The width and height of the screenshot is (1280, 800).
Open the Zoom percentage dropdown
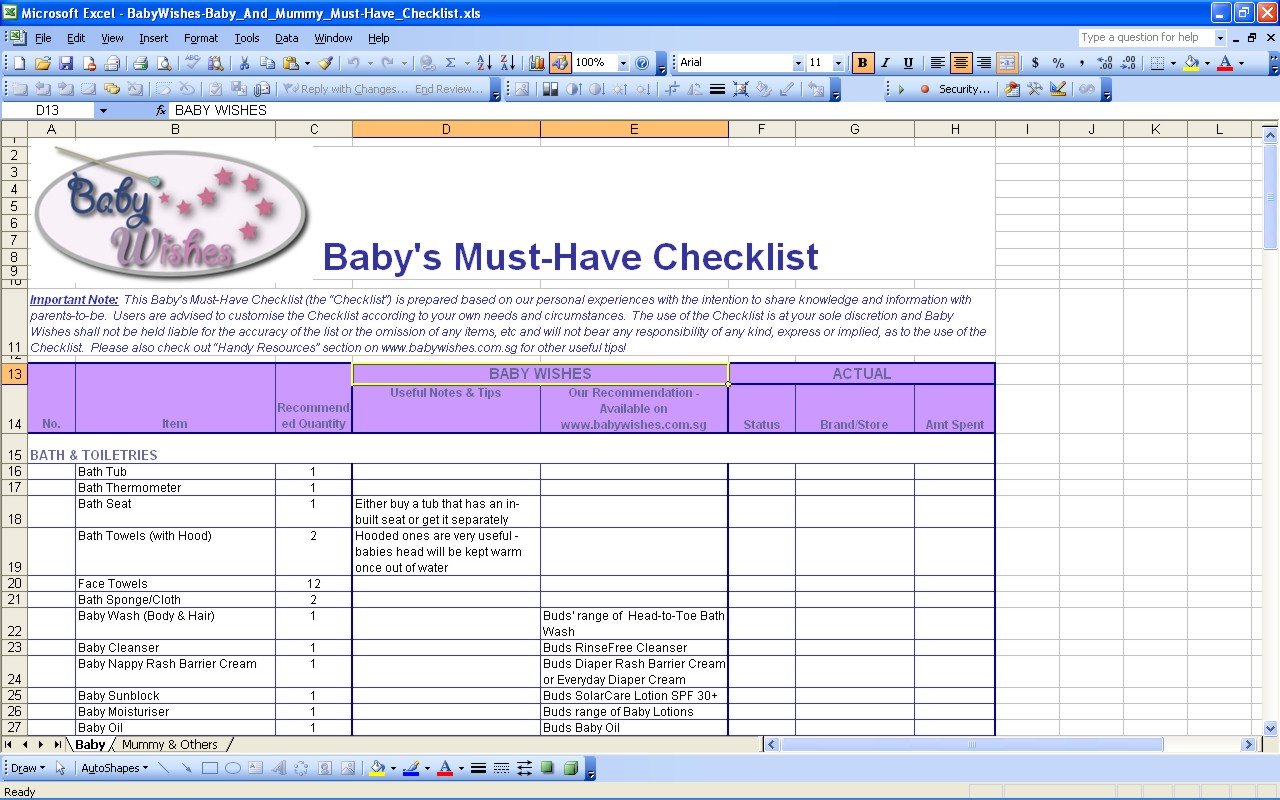pos(623,63)
